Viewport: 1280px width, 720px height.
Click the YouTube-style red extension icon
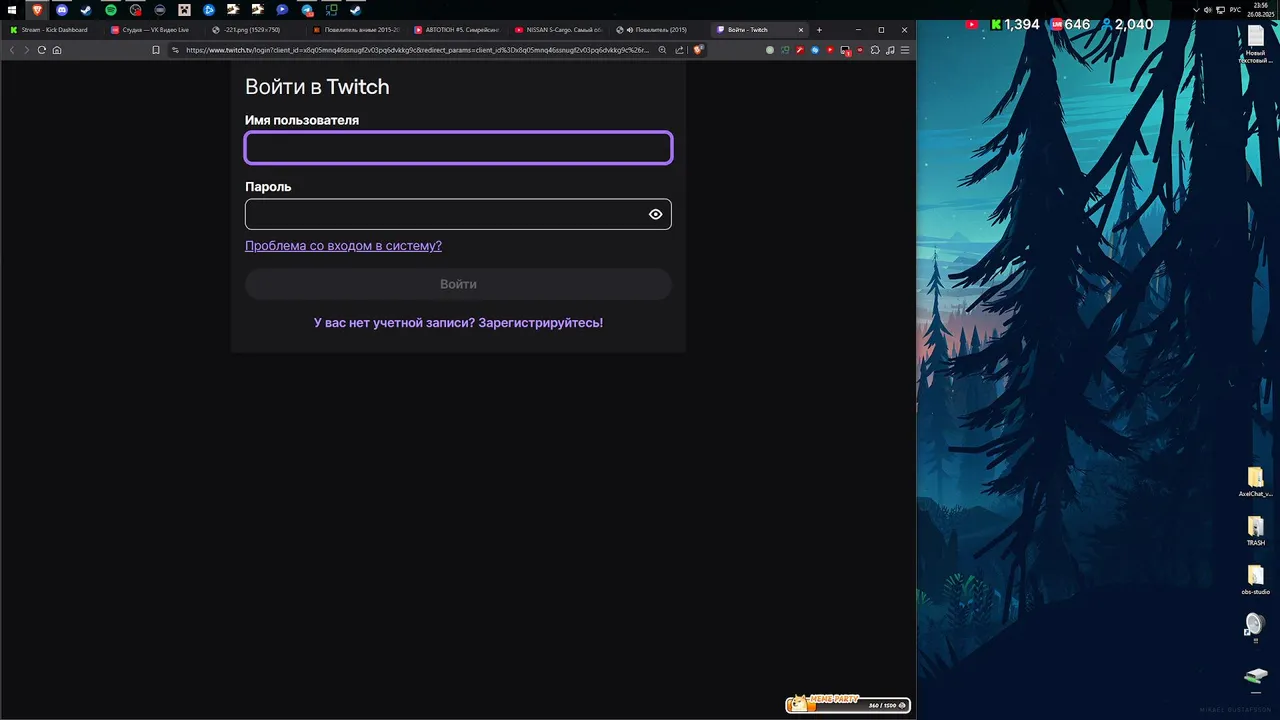pos(830,50)
